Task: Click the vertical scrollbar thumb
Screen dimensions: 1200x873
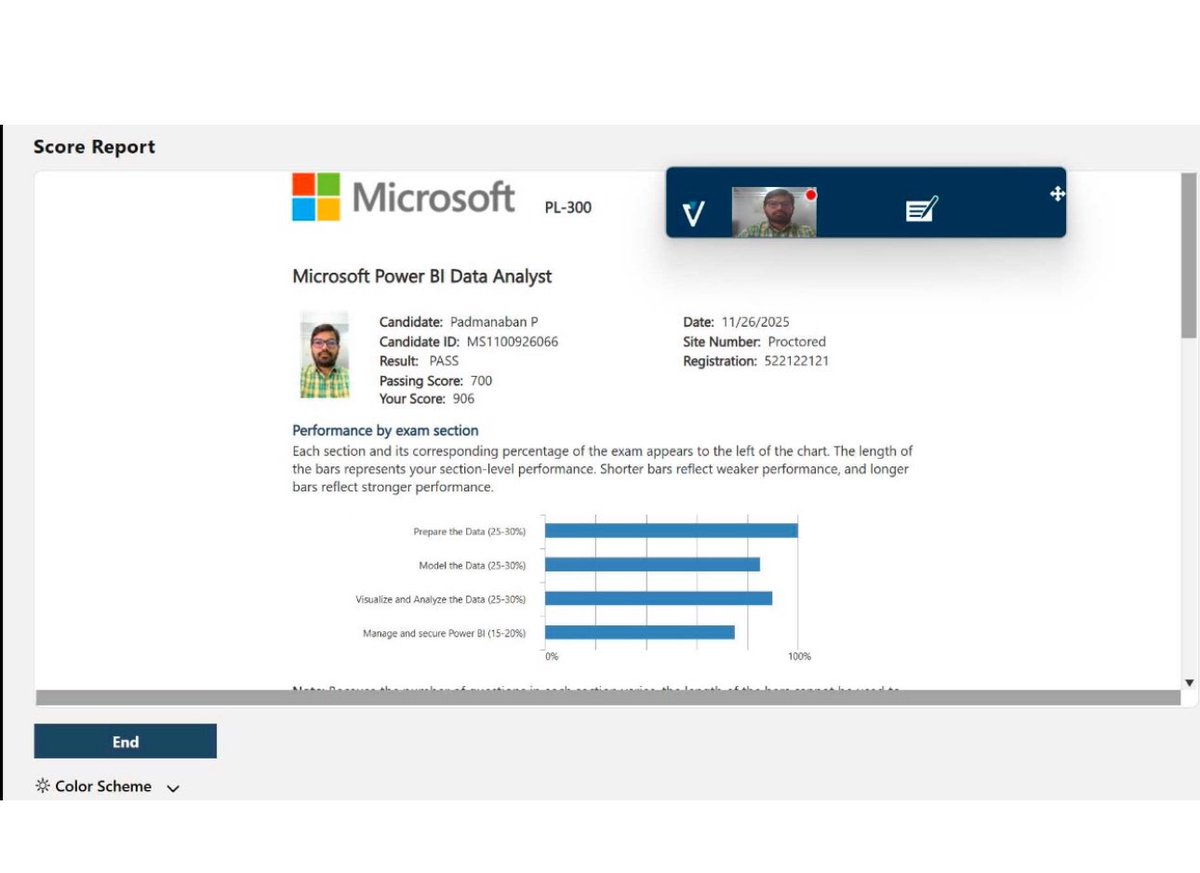Action: click(1189, 255)
